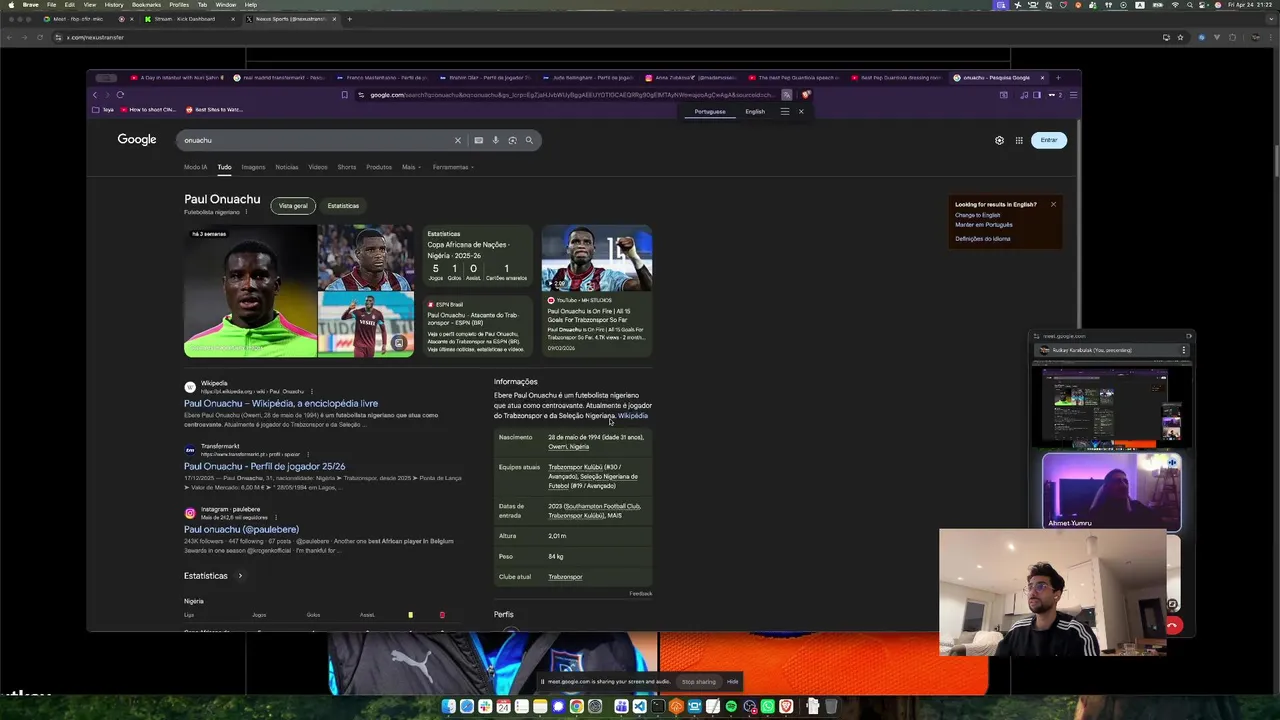Screen dimensions: 1280x720
Task: Open Visual Studio Code in the Dock
Action: (639, 707)
